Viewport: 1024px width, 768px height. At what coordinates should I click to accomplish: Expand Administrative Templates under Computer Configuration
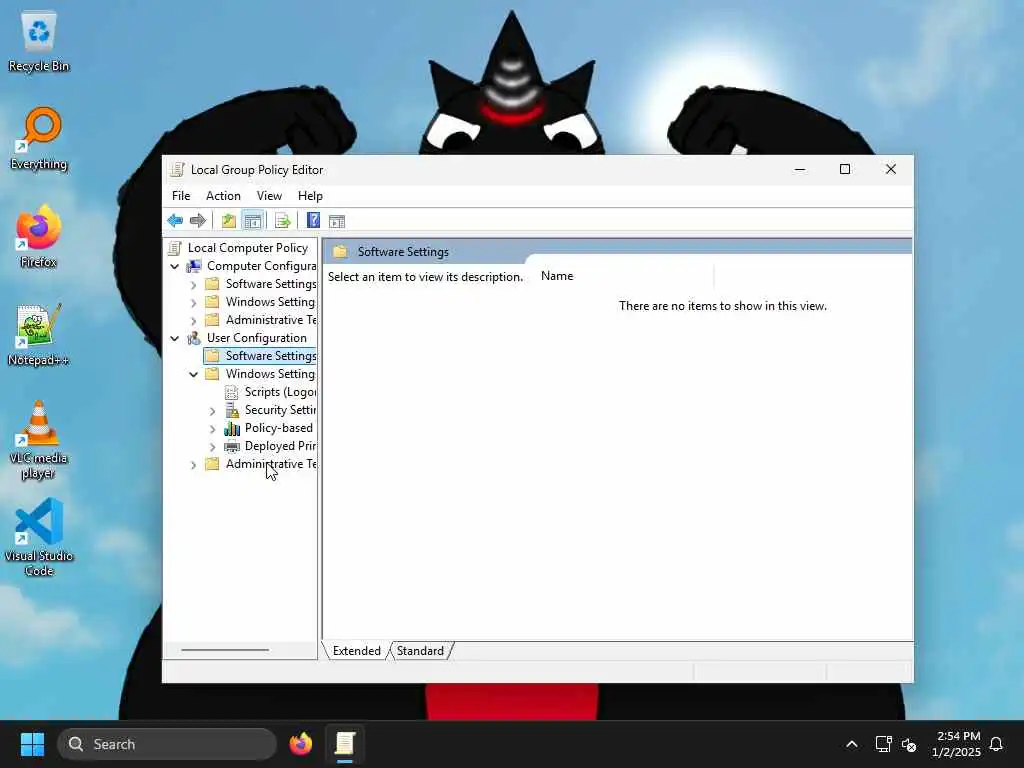click(x=193, y=321)
